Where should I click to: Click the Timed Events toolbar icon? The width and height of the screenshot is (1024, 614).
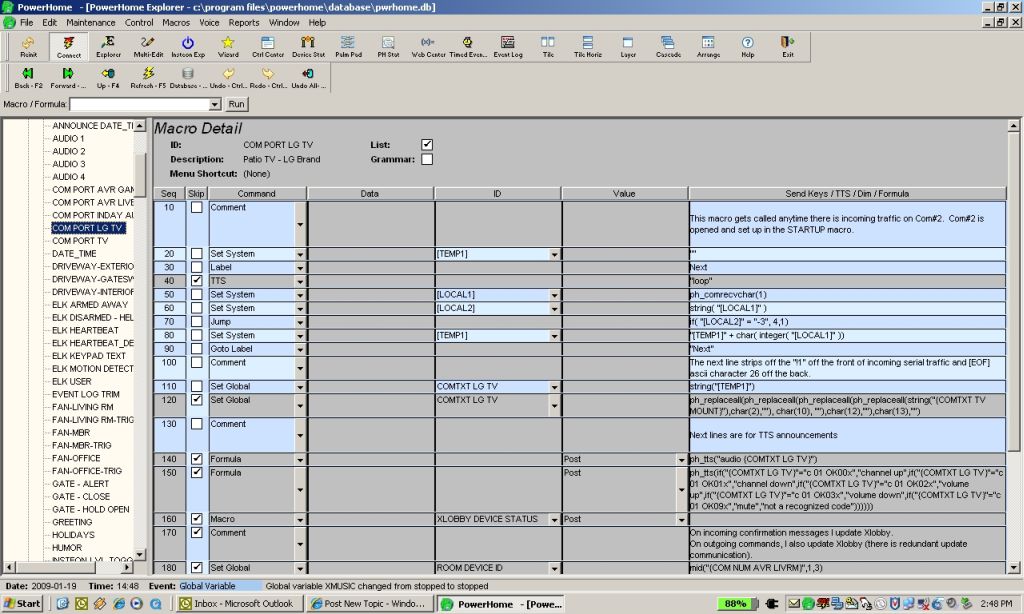(x=468, y=47)
